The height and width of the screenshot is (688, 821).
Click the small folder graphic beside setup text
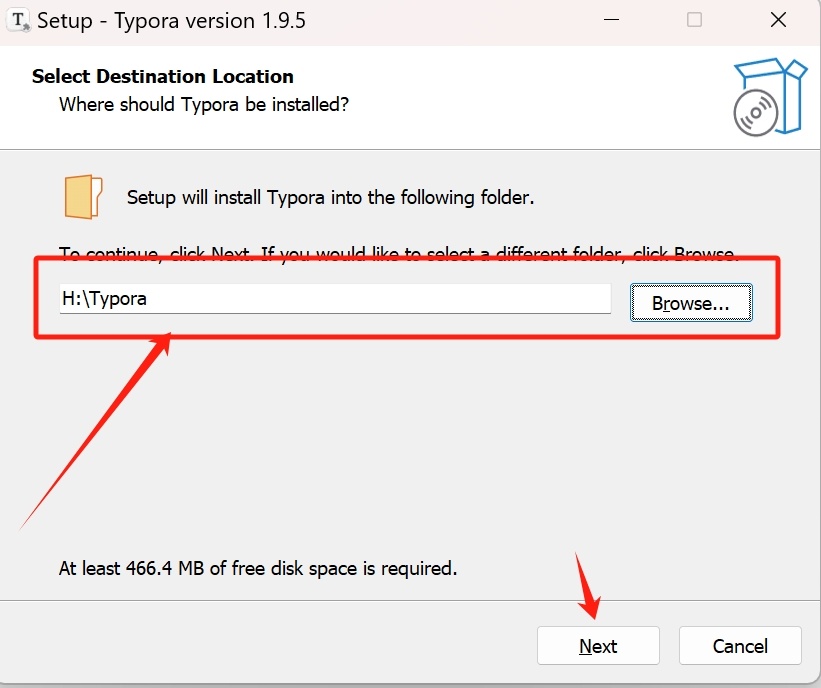[83, 196]
